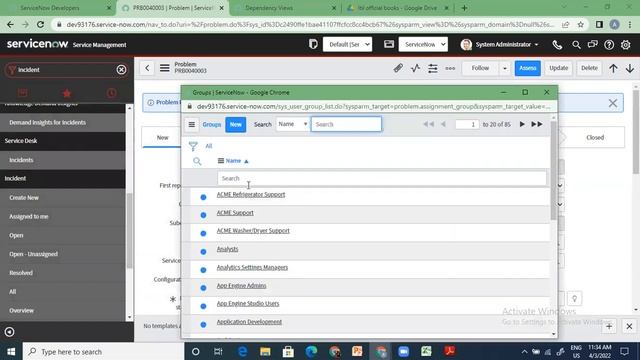Open the list menu in the Groups popup
The width and height of the screenshot is (640, 360).
pos(191,124)
